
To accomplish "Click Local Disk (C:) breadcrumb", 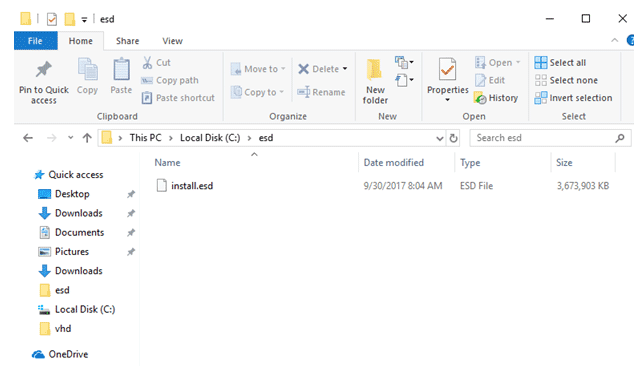I will 210,138.
